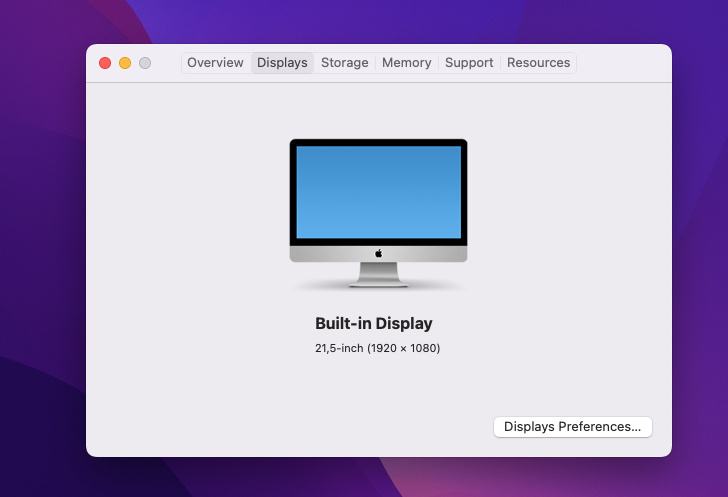Click the Apple logo on the iMac
728x497 pixels.
click(x=379, y=253)
